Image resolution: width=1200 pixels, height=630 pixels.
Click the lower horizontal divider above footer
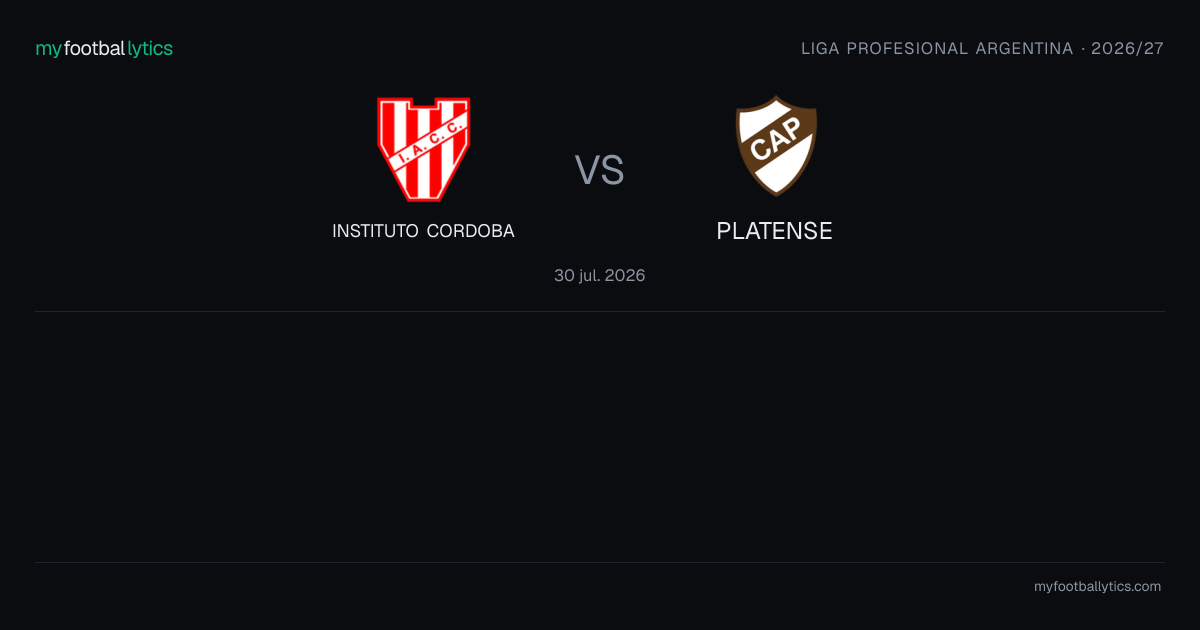[x=600, y=562]
